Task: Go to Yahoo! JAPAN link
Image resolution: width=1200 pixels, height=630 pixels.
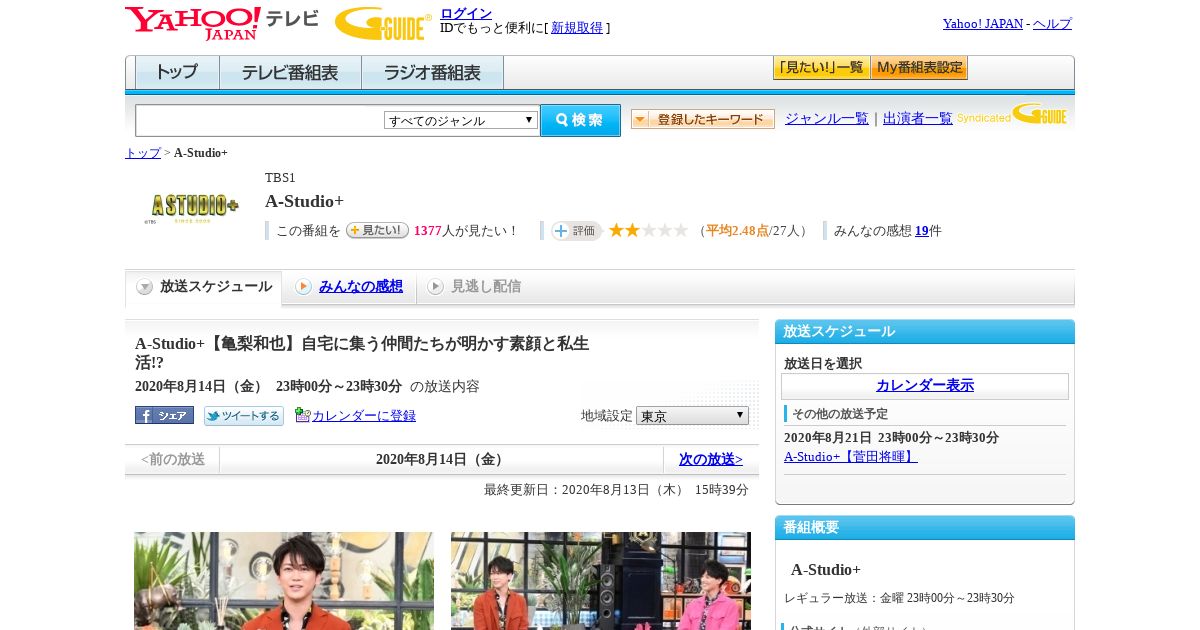Action: (983, 24)
